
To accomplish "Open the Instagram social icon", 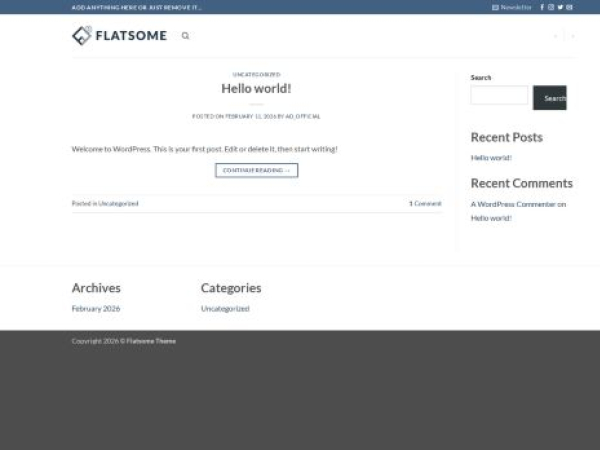I will tap(551, 7).
